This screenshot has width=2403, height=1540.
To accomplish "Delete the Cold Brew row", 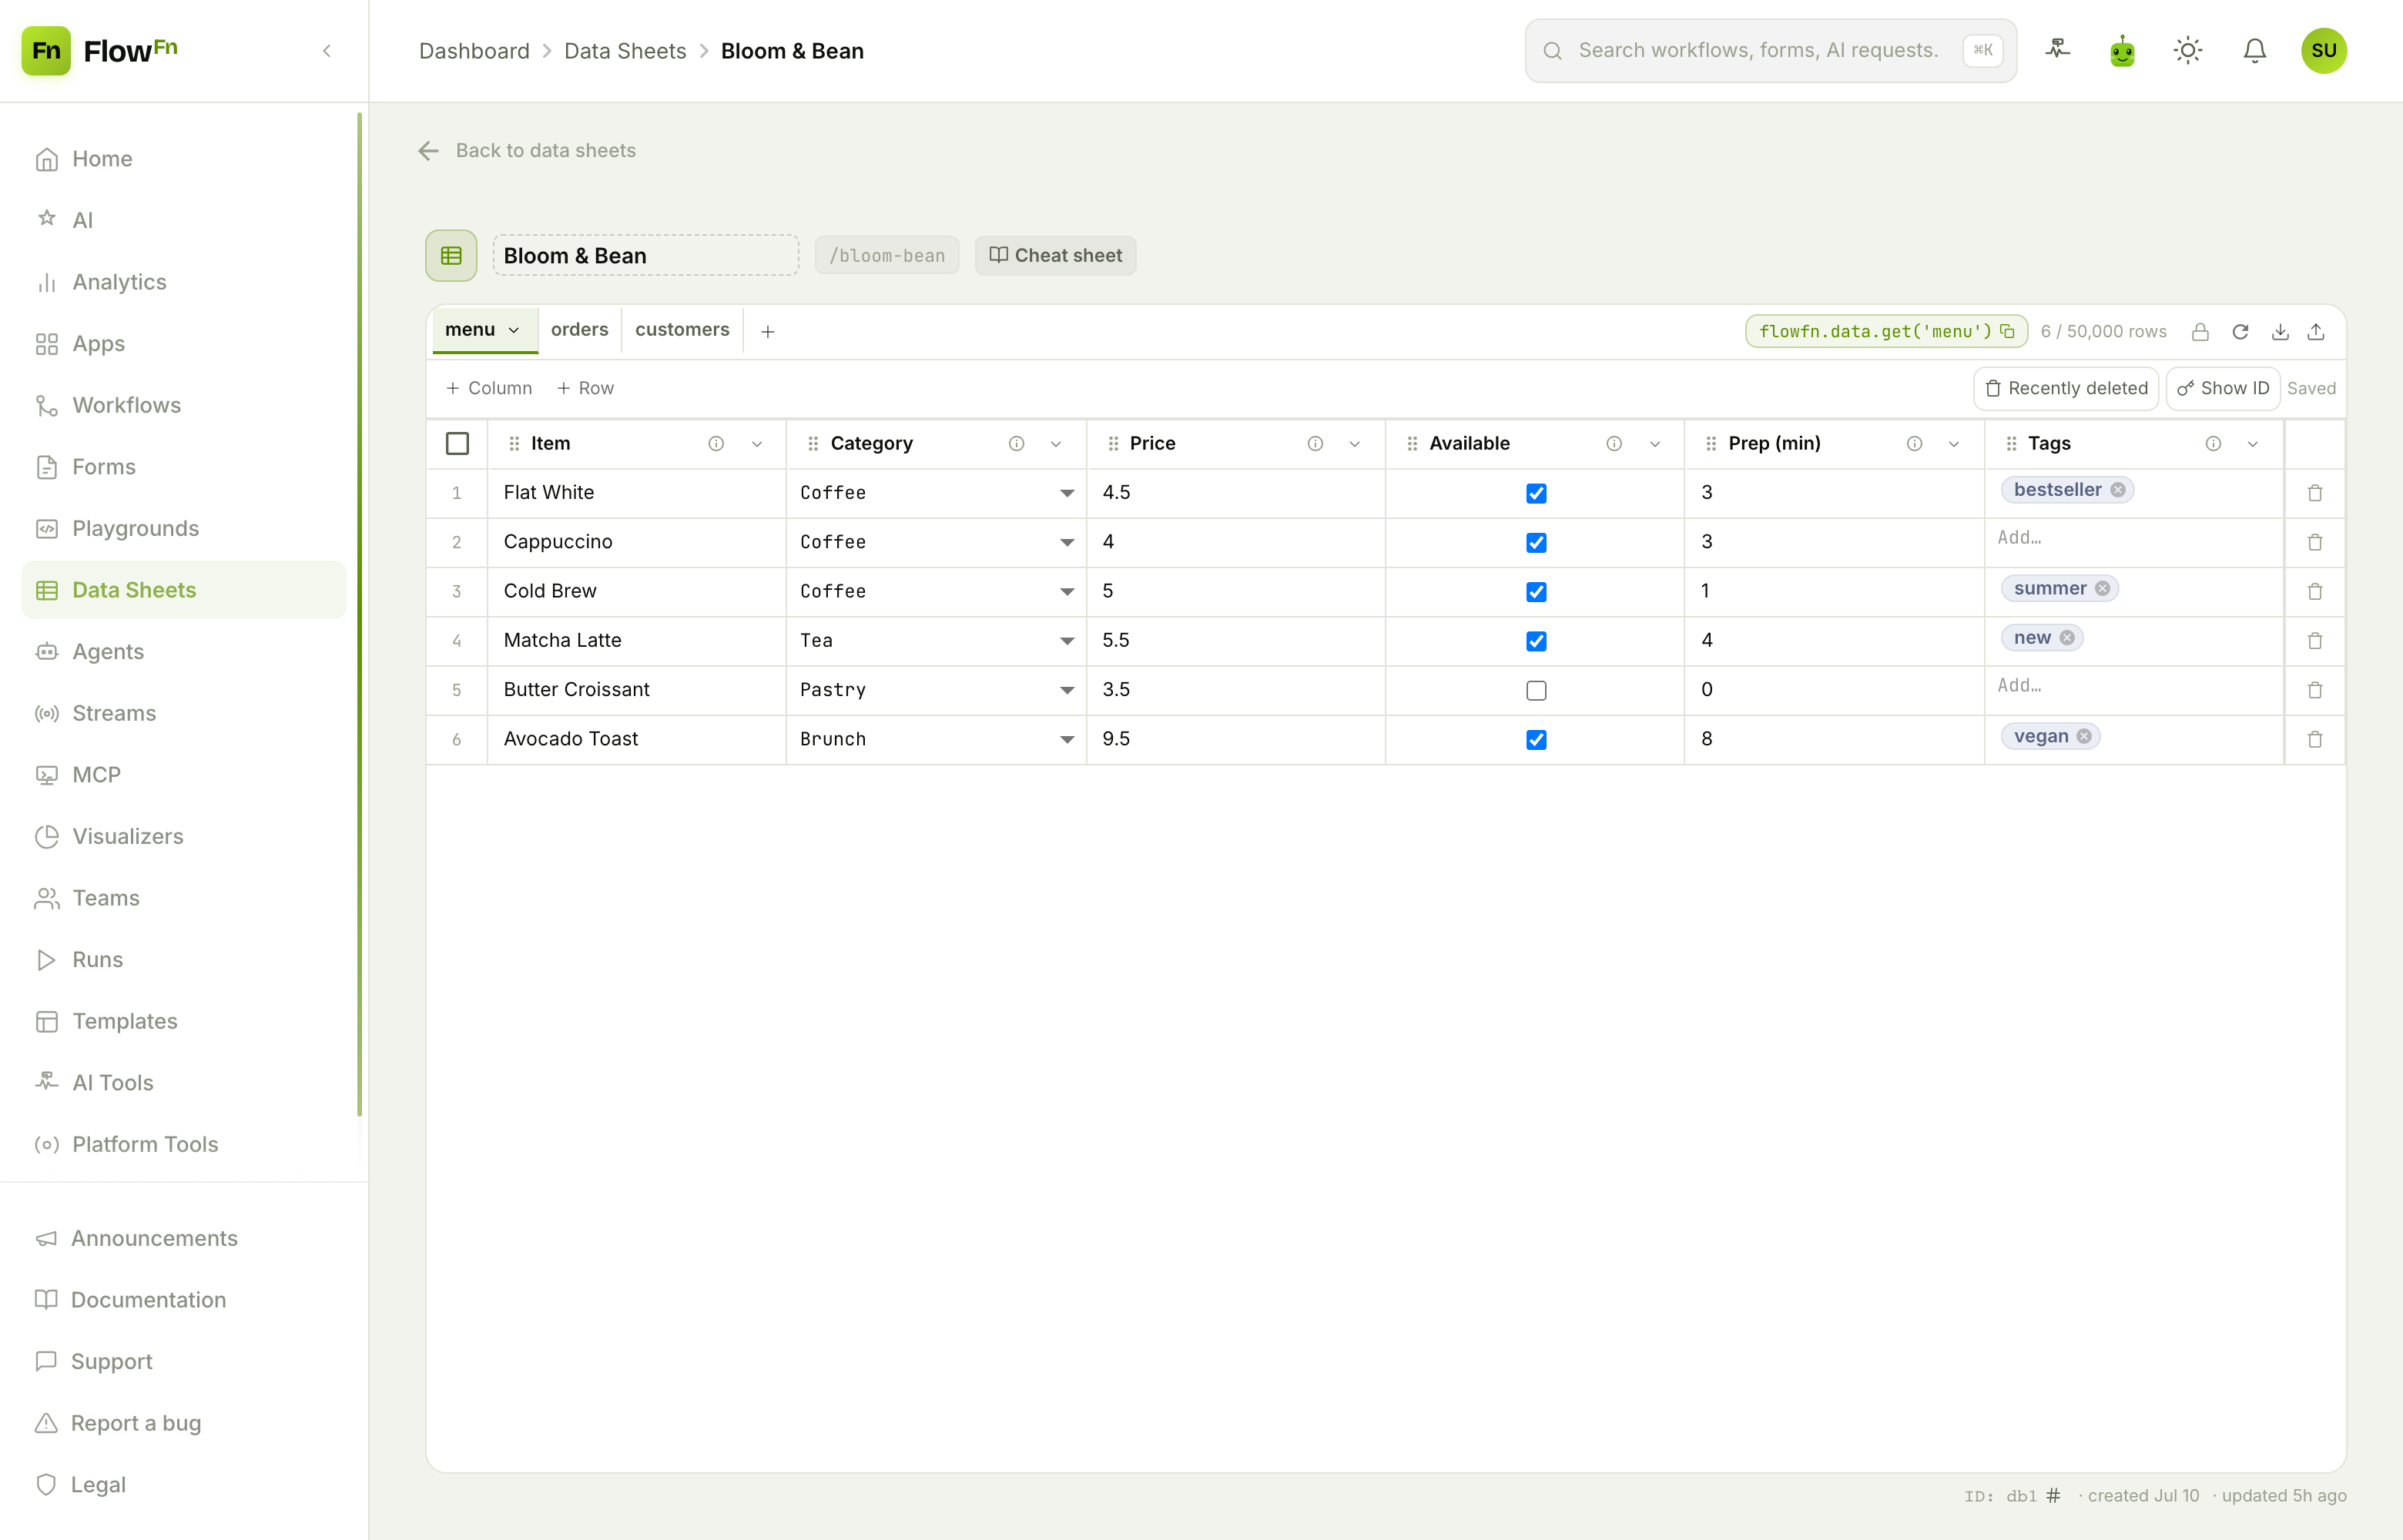I will 2315,592.
